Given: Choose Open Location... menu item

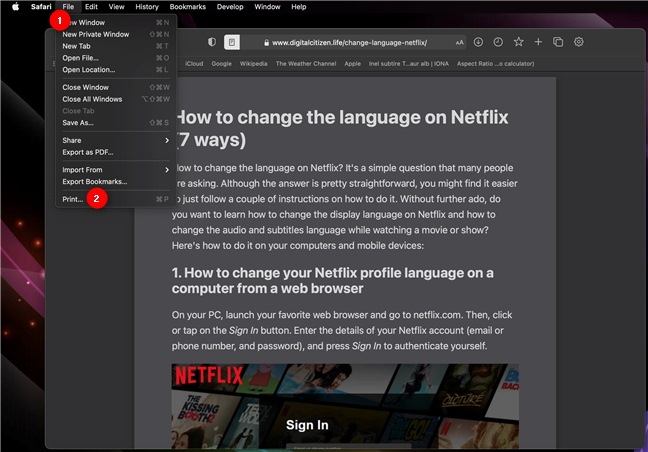Looking at the screenshot, I should 116,70.
